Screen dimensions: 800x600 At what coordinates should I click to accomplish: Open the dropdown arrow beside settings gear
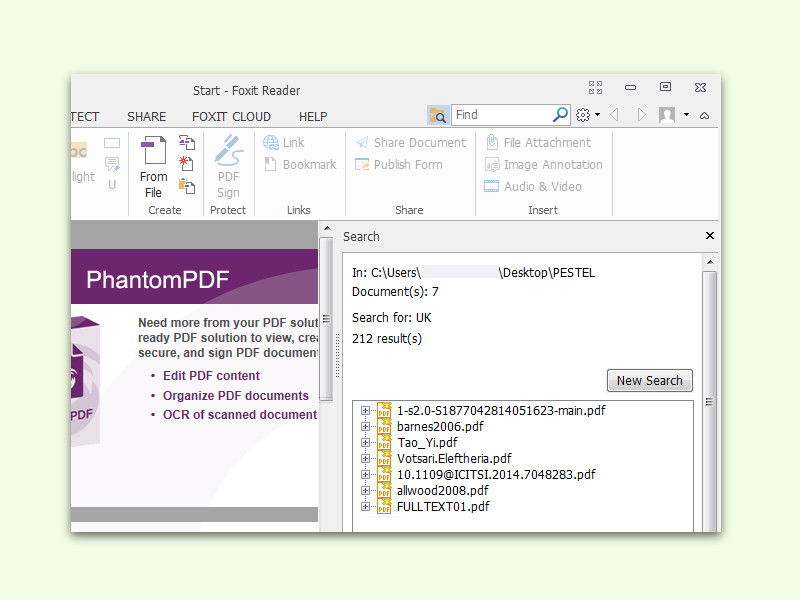(597, 115)
